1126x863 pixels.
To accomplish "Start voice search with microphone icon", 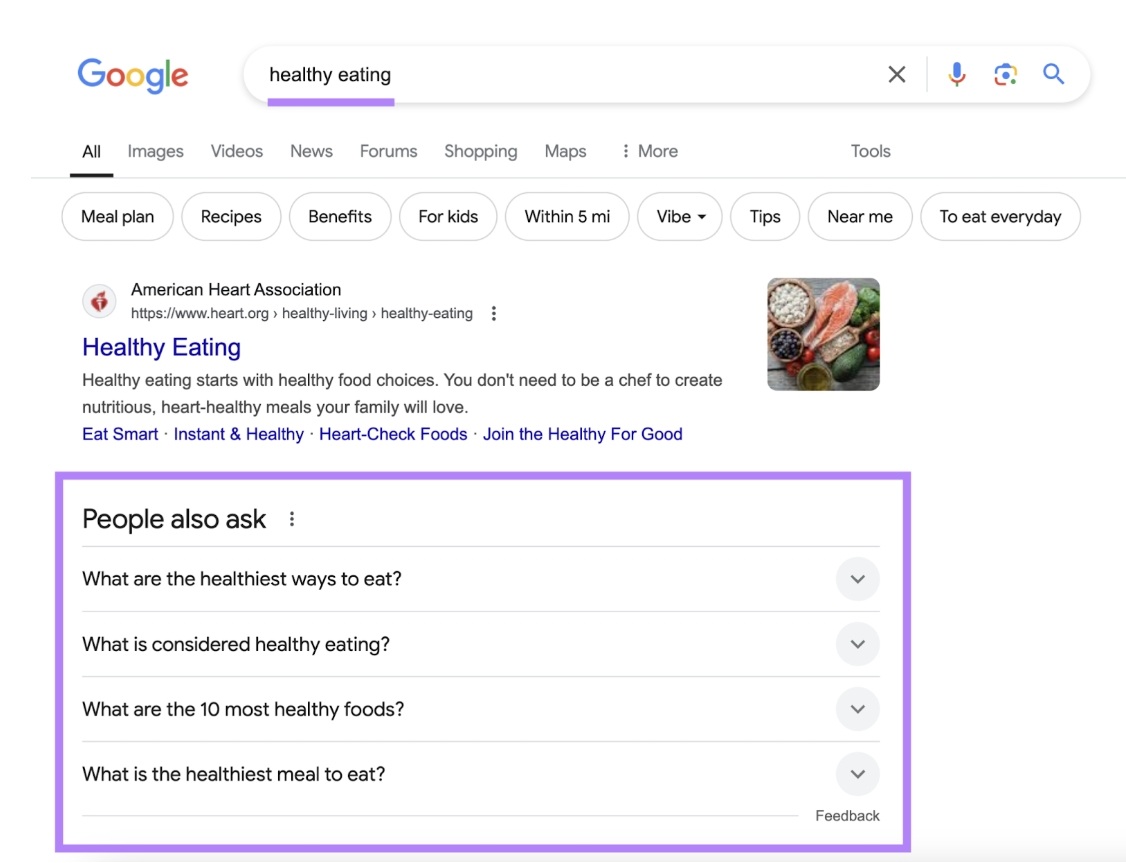I will [x=957, y=74].
